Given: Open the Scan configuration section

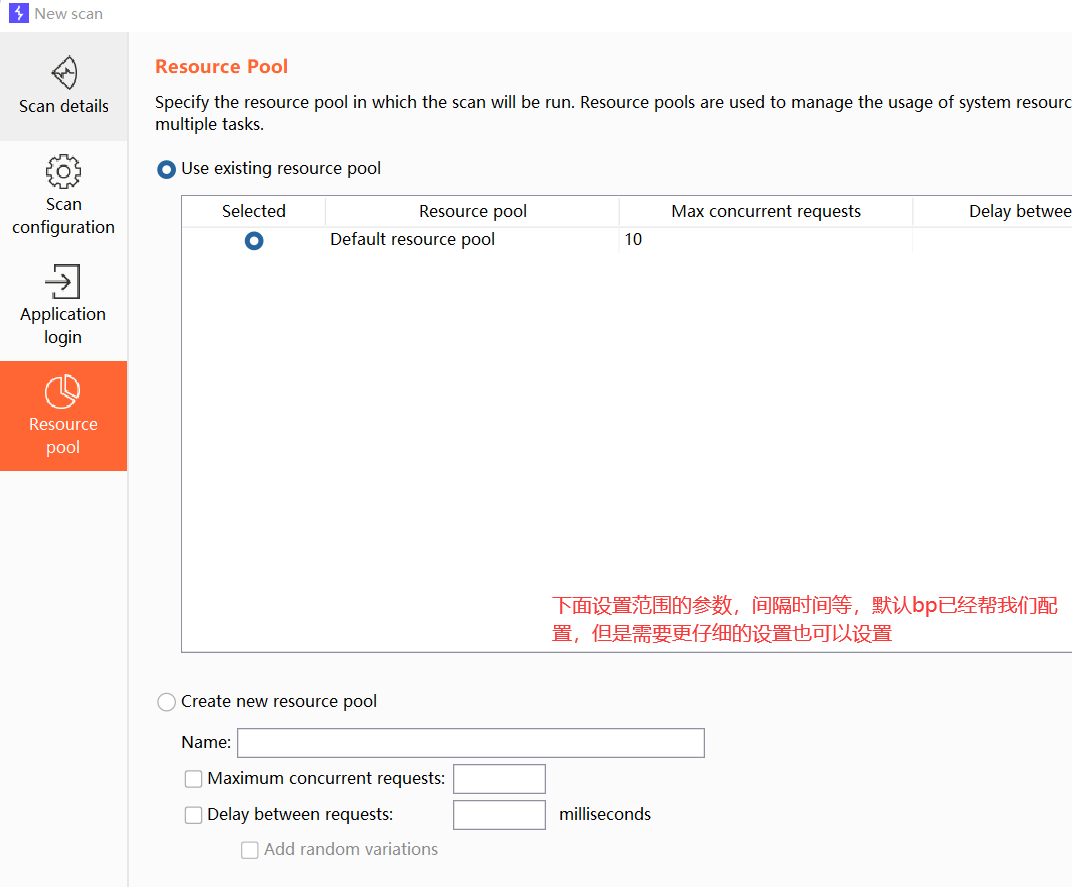Looking at the screenshot, I should tap(64, 196).
